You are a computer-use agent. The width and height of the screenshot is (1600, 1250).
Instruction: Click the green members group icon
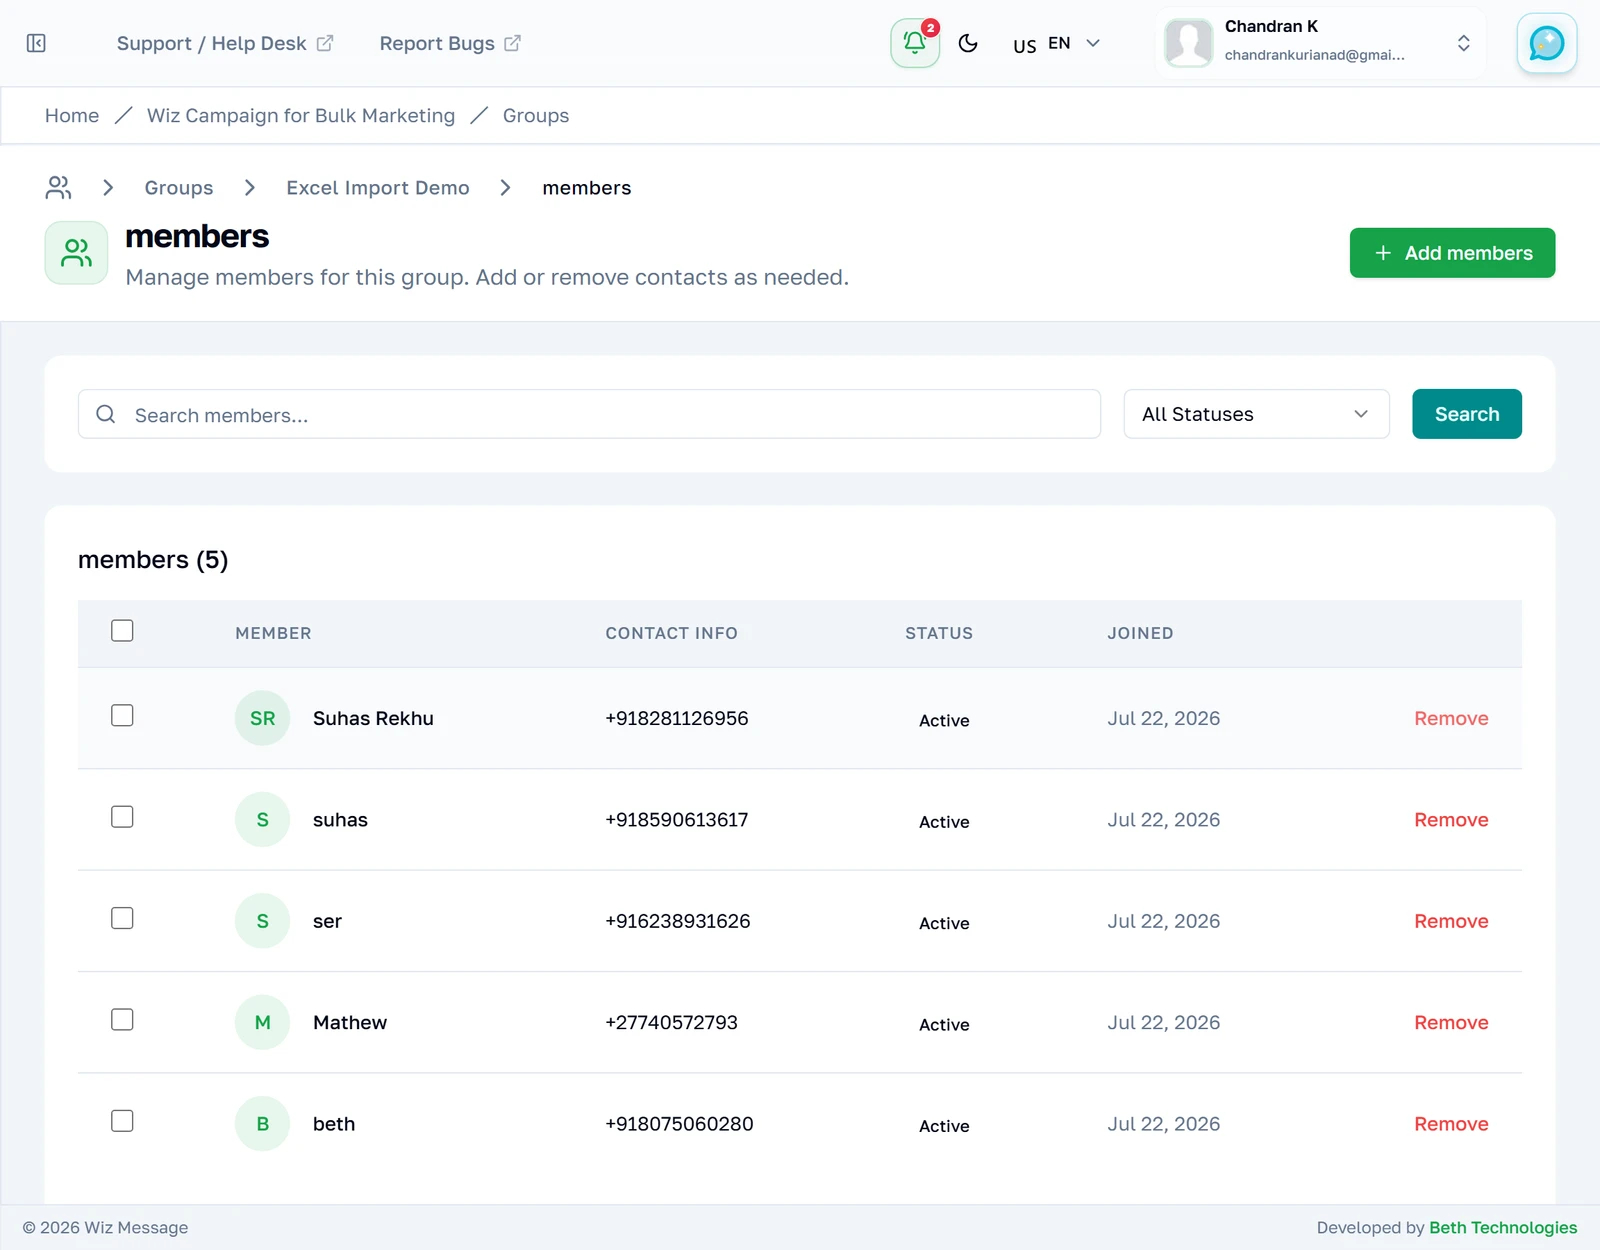pyautogui.click(x=76, y=253)
